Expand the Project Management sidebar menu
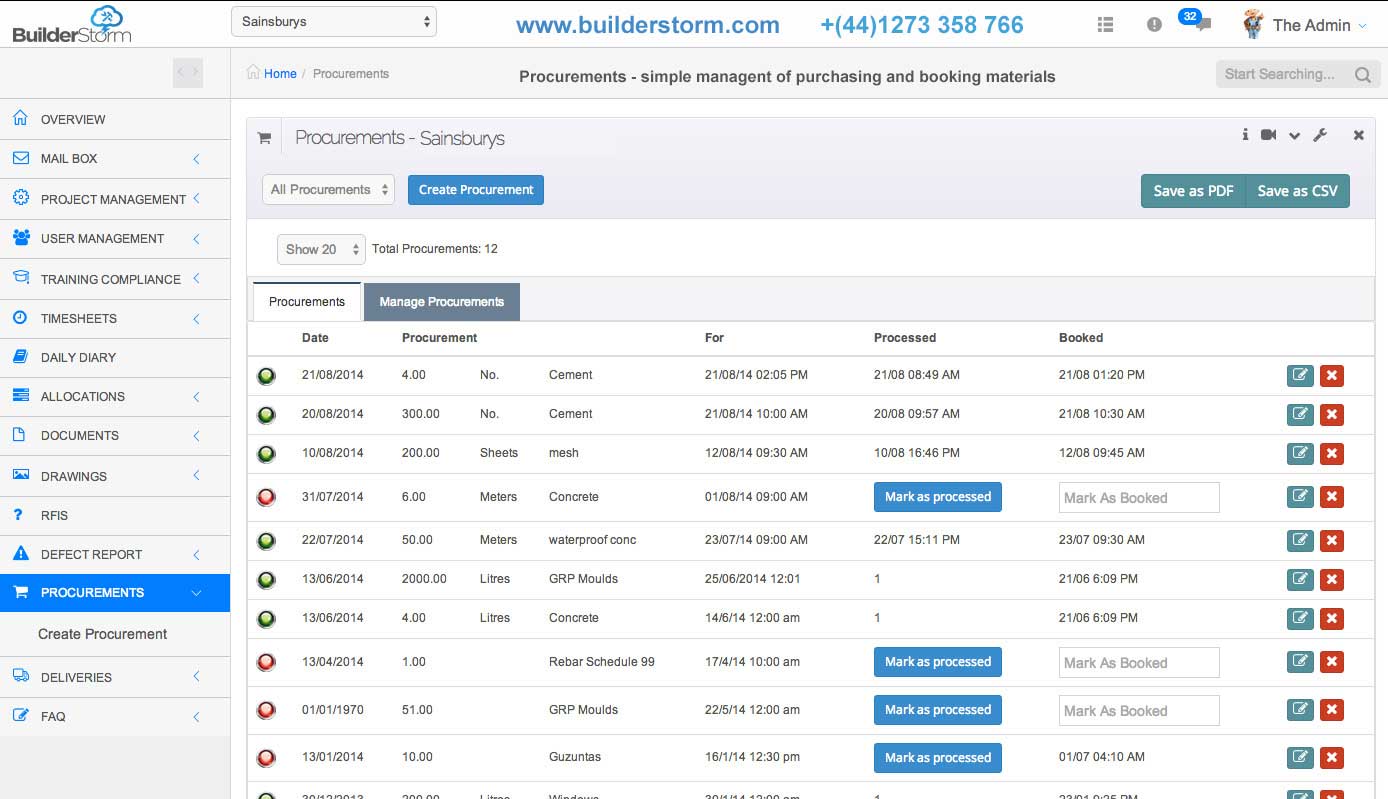Image resolution: width=1388 pixels, height=799 pixels. (115, 199)
